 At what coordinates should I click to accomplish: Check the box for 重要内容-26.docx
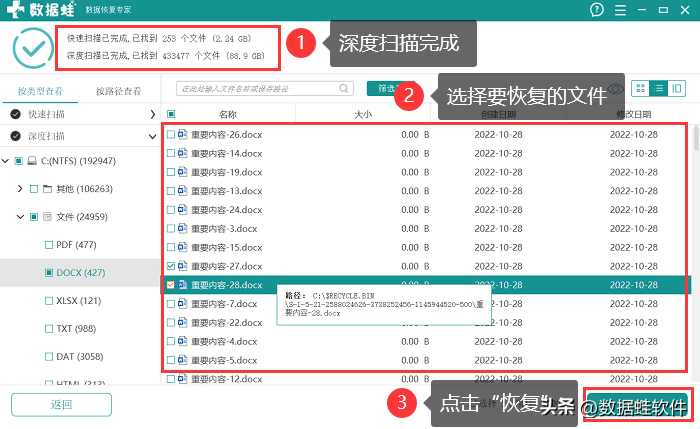171,134
